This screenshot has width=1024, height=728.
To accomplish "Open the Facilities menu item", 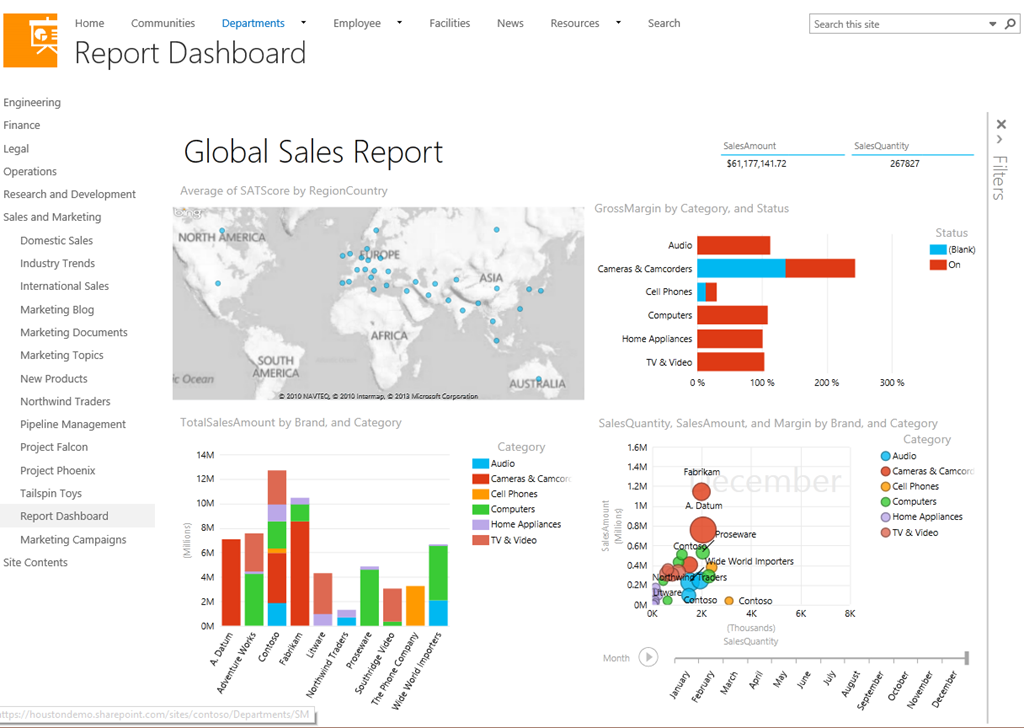I will pos(449,23).
